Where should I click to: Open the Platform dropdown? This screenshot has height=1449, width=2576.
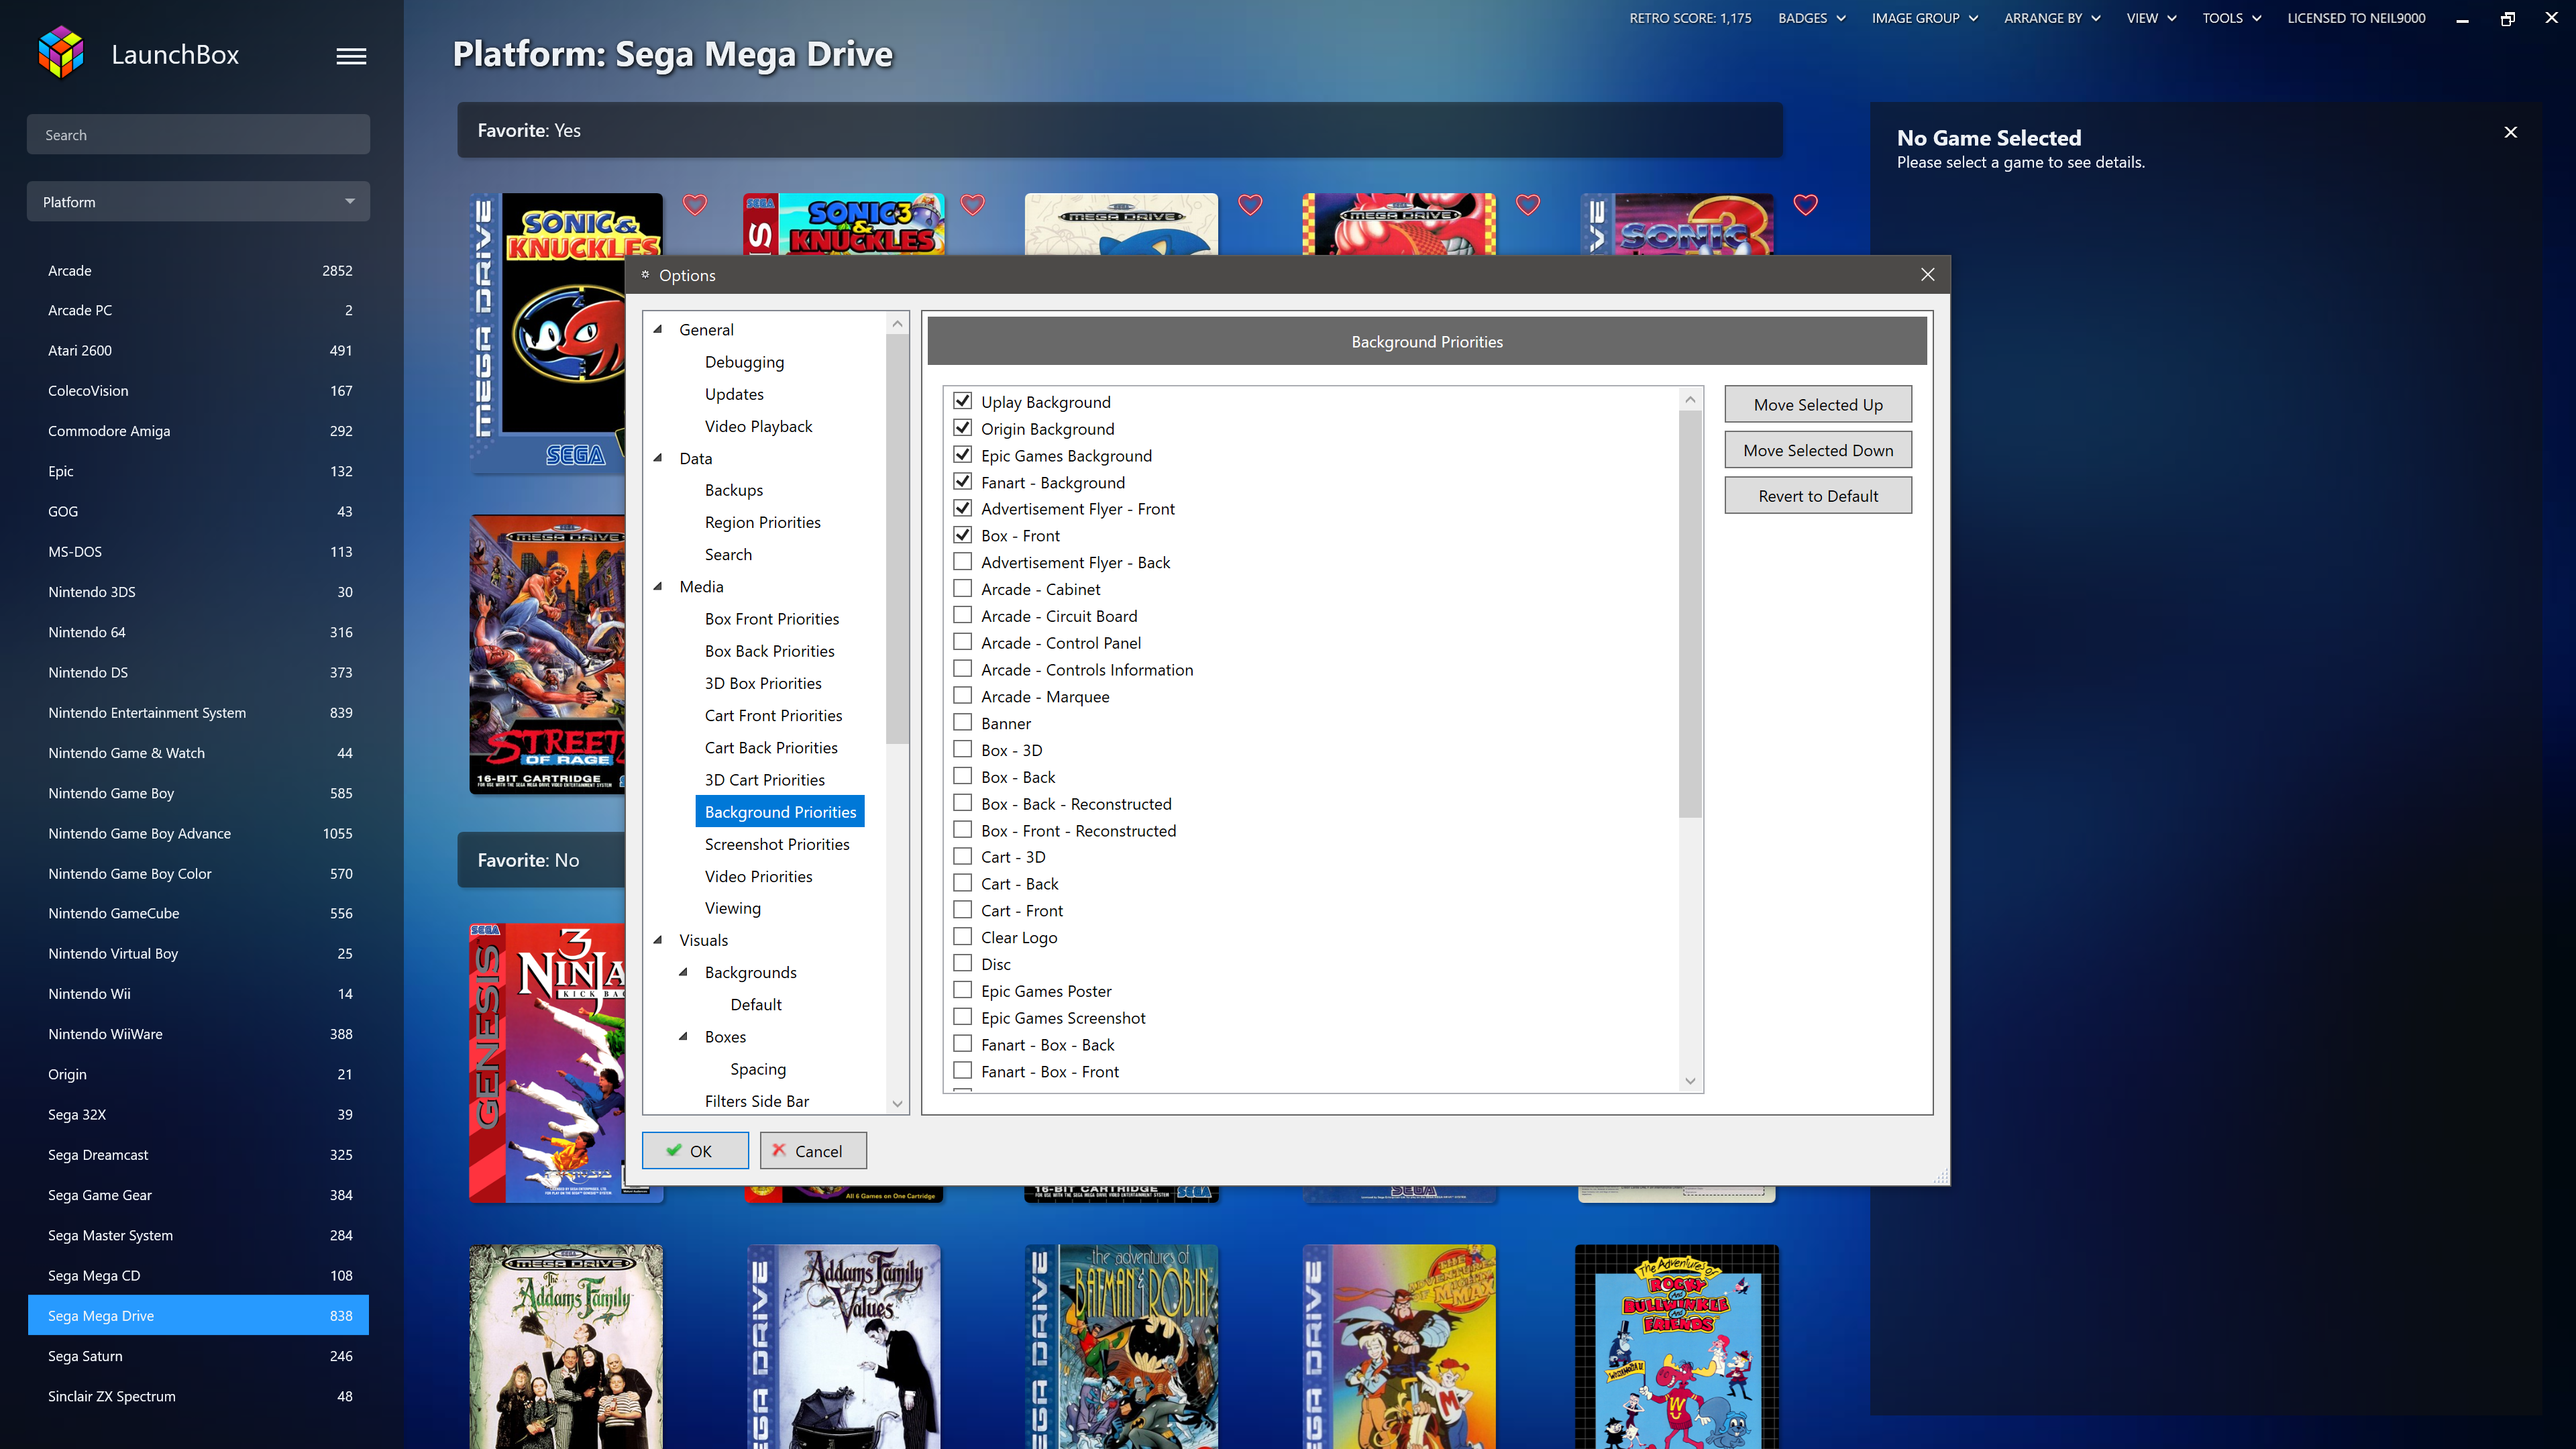(x=198, y=201)
